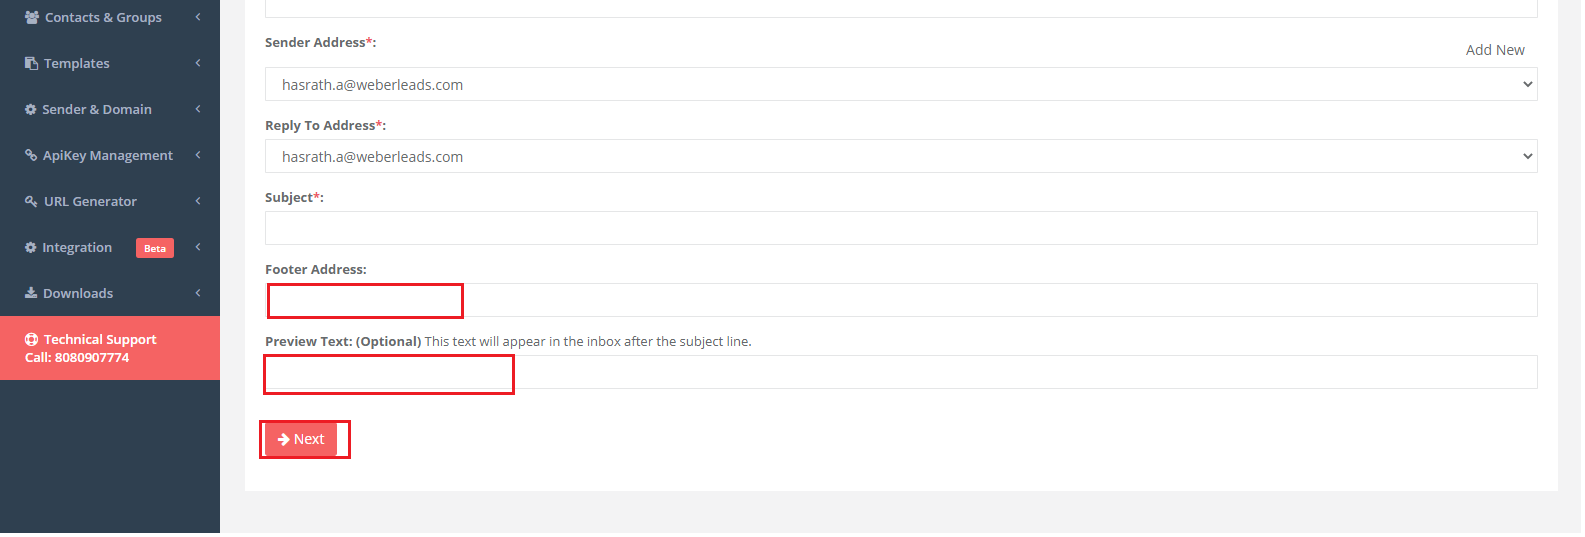Image resolution: width=1585 pixels, height=537 pixels.
Task: Expand the Downloads submenu chevron
Action: (198, 293)
